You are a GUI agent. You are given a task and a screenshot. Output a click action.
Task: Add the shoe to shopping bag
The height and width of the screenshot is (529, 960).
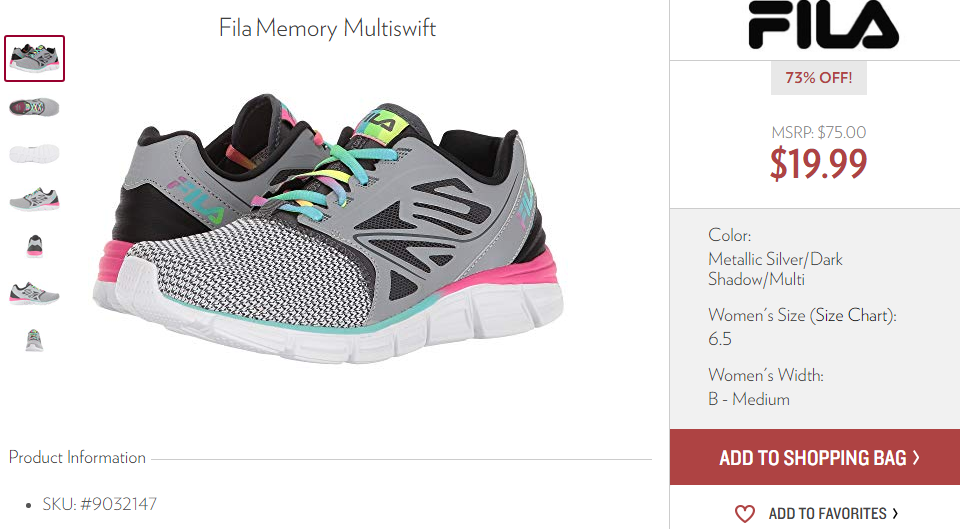pos(815,457)
